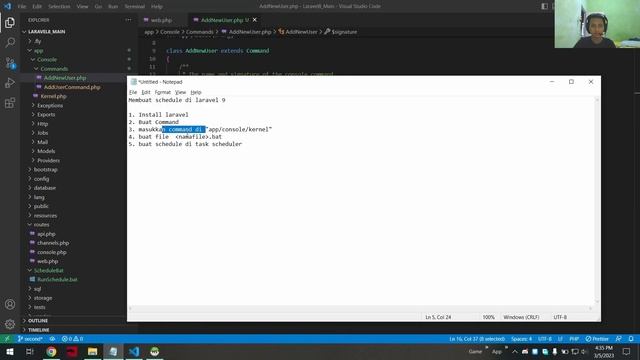
Task: Open Notepad Format menu
Action: pyautogui.click(x=163, y=92)
